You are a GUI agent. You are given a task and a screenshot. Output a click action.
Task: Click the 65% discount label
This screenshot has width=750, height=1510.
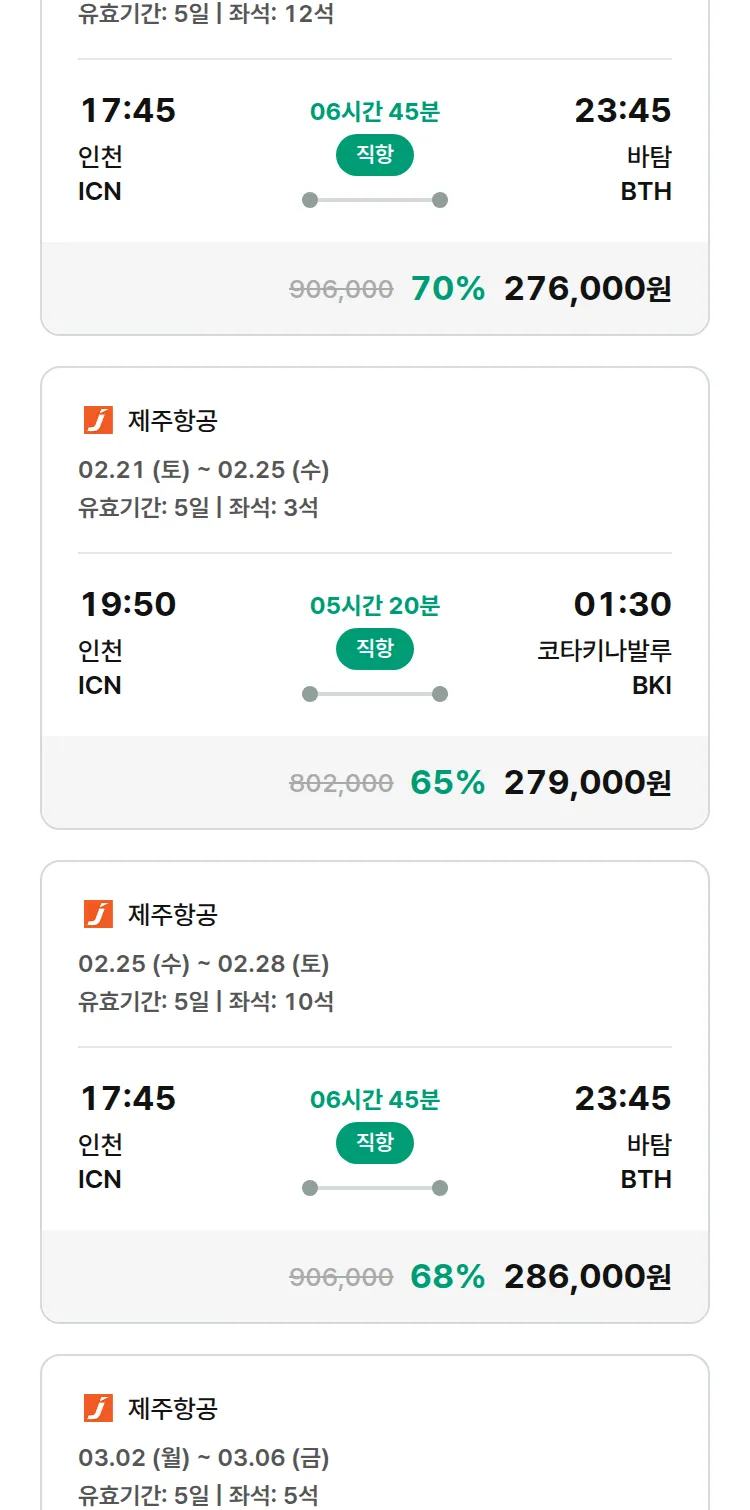(x=447, y=783)
